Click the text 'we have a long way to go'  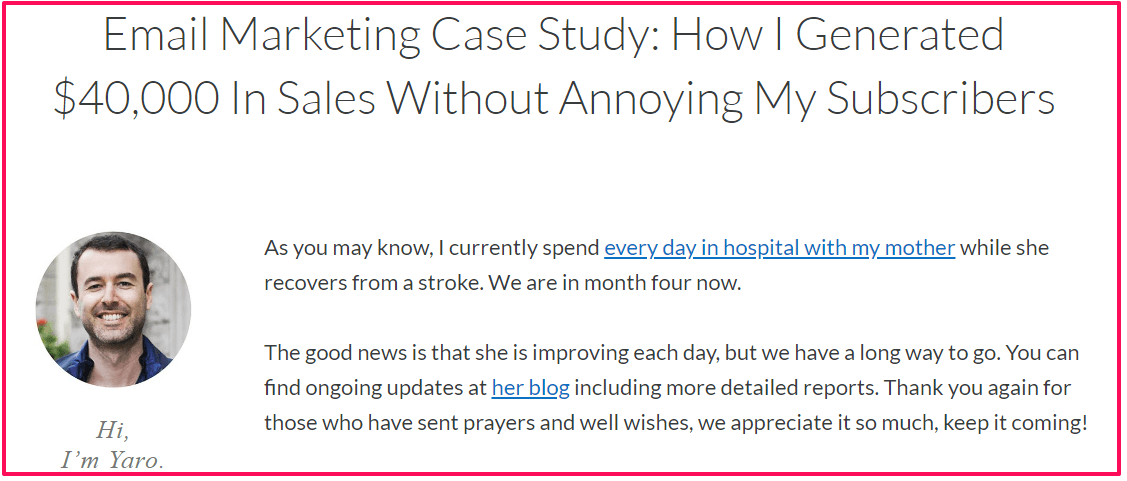click(882, 354)
